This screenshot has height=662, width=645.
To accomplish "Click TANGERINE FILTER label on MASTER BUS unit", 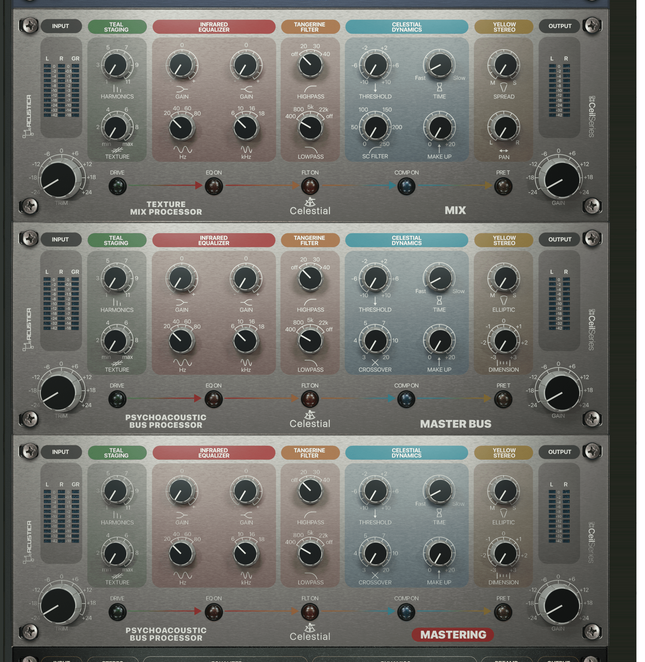I will tap(310, 240).
